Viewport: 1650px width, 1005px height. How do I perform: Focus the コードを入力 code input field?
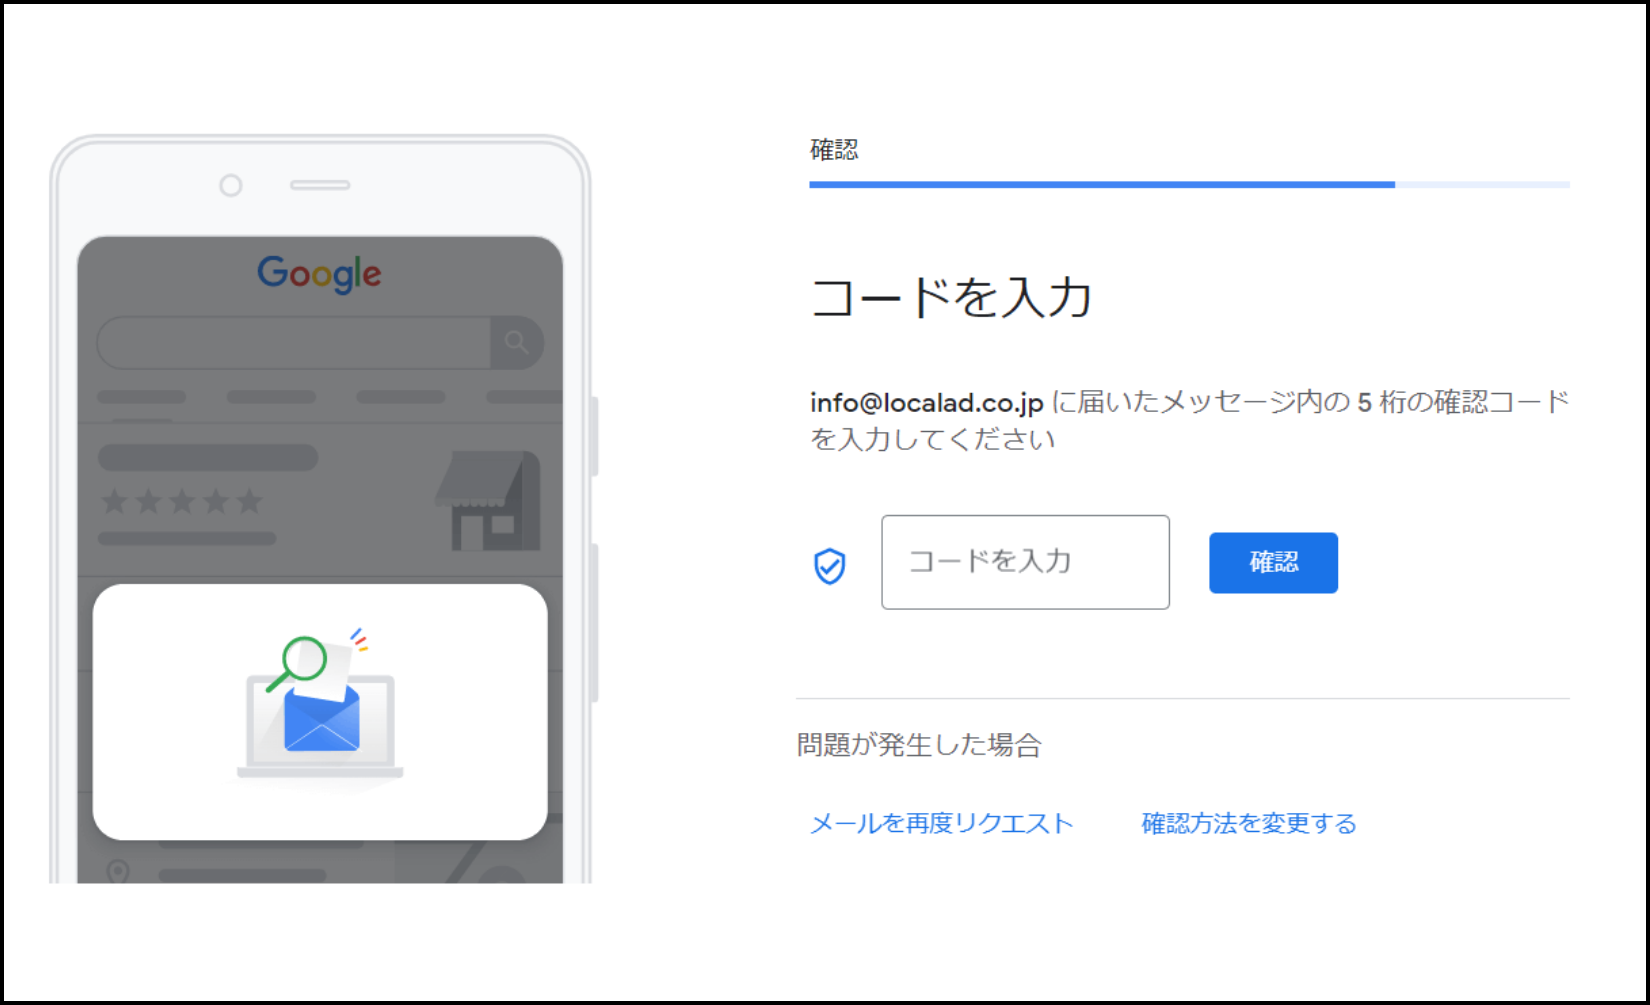click(x=1025, y=562)
